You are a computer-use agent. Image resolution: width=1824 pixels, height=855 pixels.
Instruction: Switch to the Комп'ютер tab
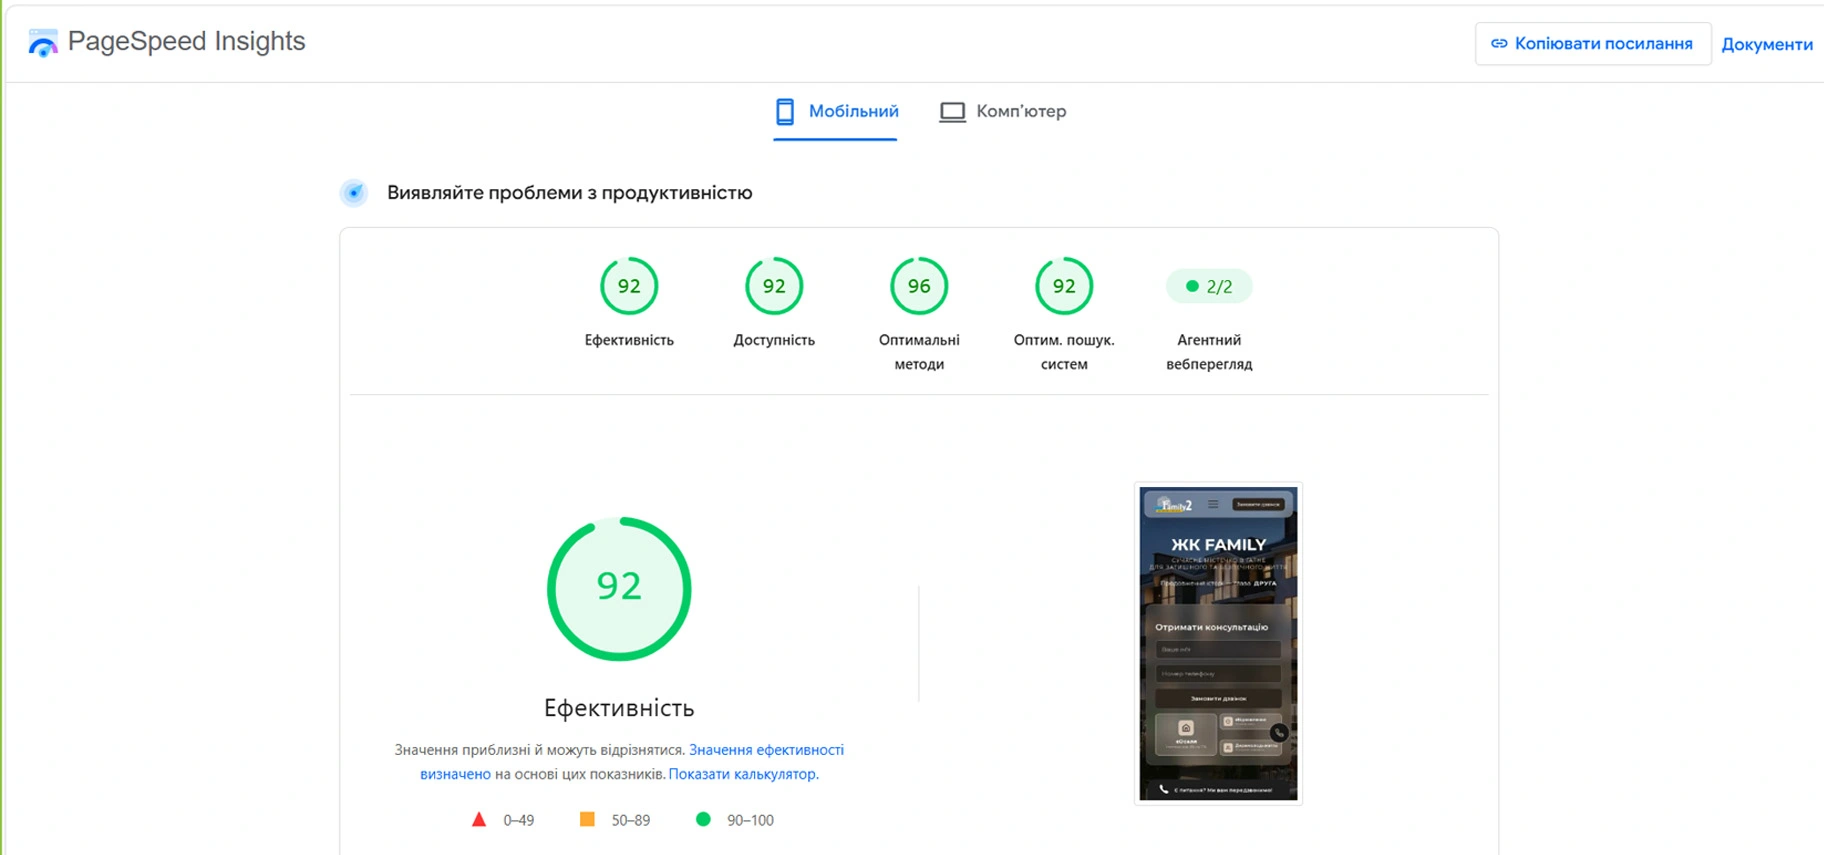[1003, 111]
